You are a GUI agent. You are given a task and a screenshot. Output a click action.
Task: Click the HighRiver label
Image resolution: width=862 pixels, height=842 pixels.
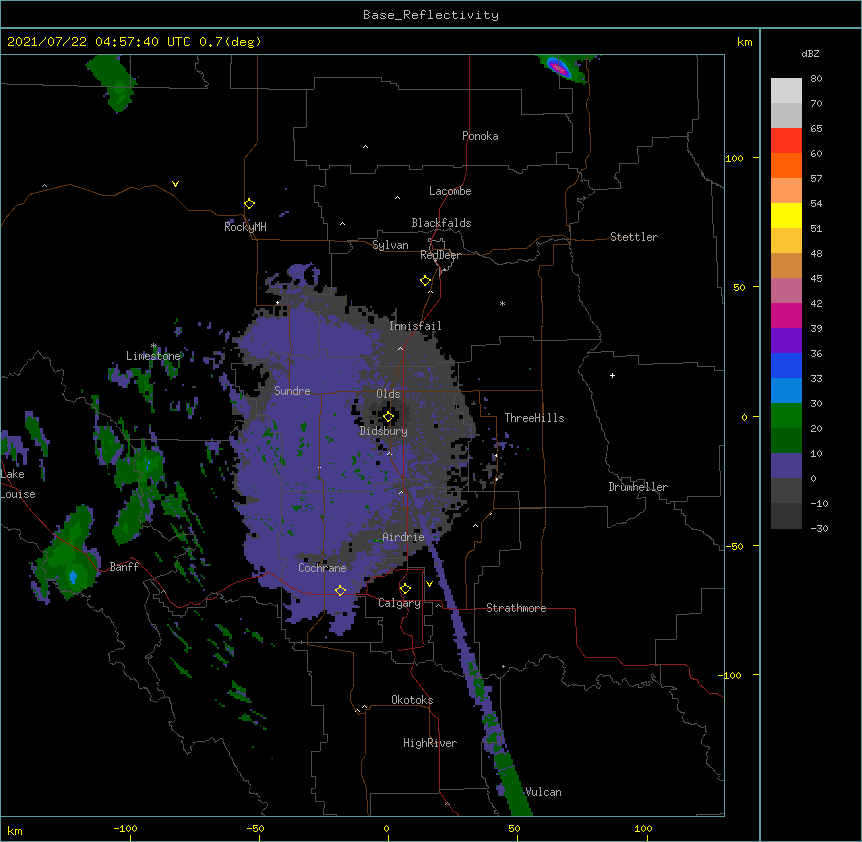click(x=430, y=743)
